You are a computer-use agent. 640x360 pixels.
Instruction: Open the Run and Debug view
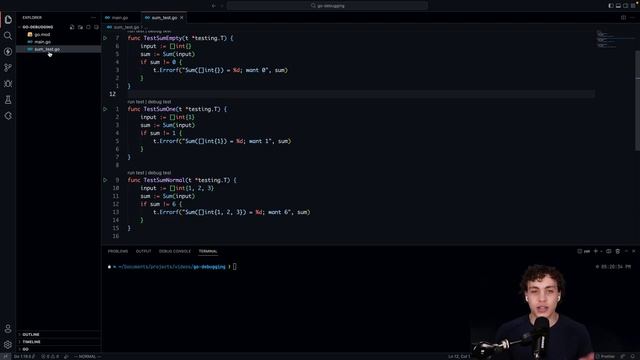pos(8,84)
